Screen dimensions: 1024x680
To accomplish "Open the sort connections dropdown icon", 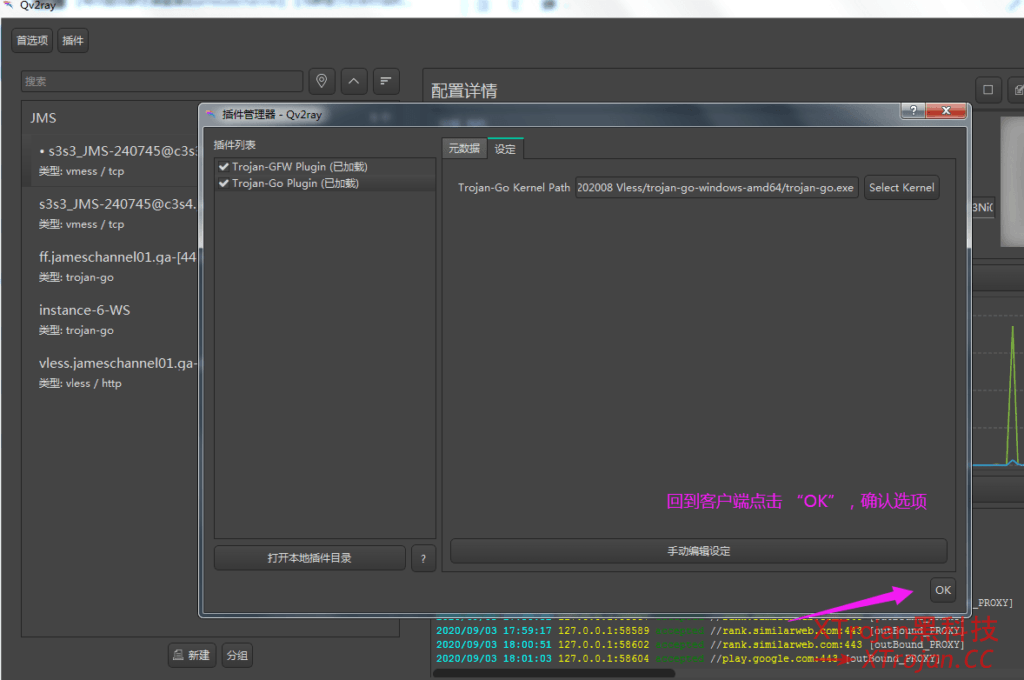I will [x=386, y=81].
